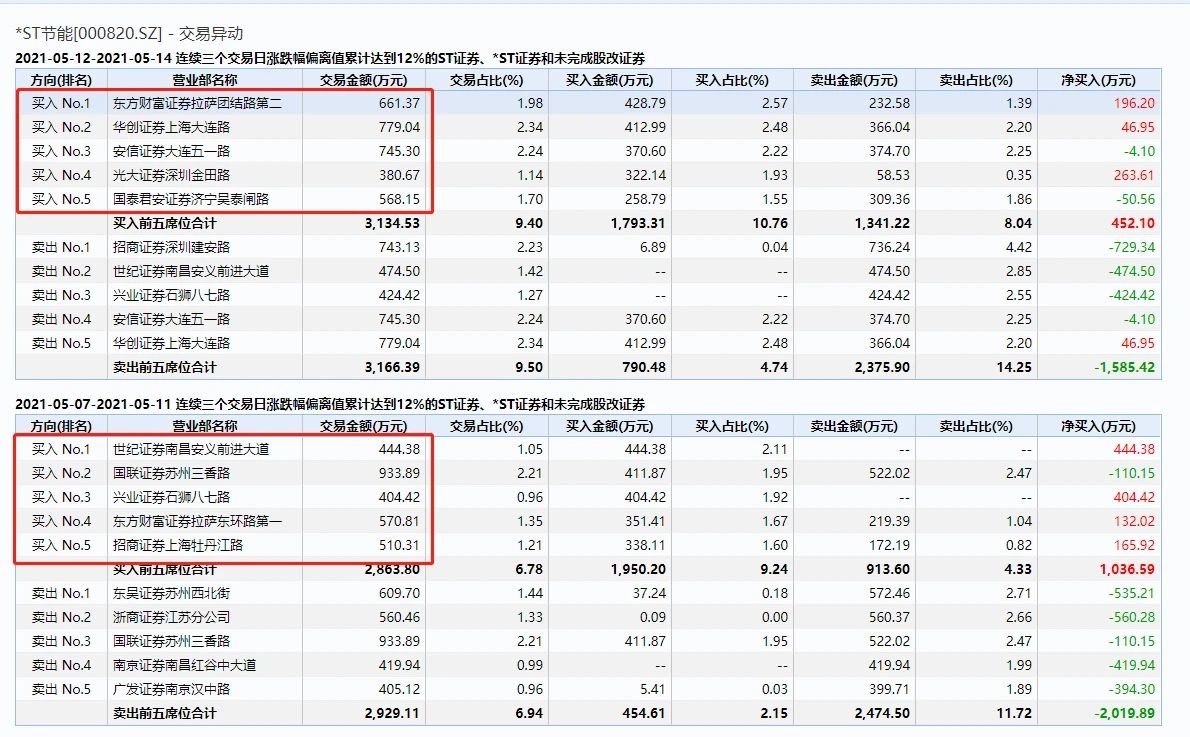Click the 405.12 amount cell
The image size is (1190, 737).
pos(399,689)
